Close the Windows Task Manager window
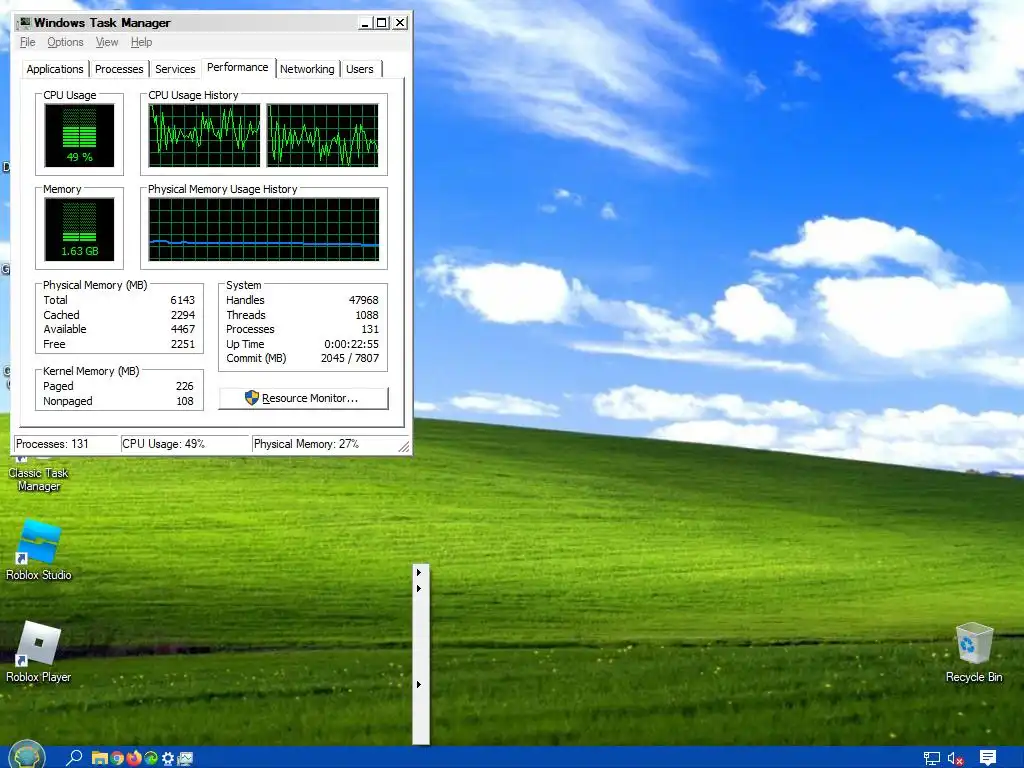This screenshot has width=1024, height=768. 400,23
